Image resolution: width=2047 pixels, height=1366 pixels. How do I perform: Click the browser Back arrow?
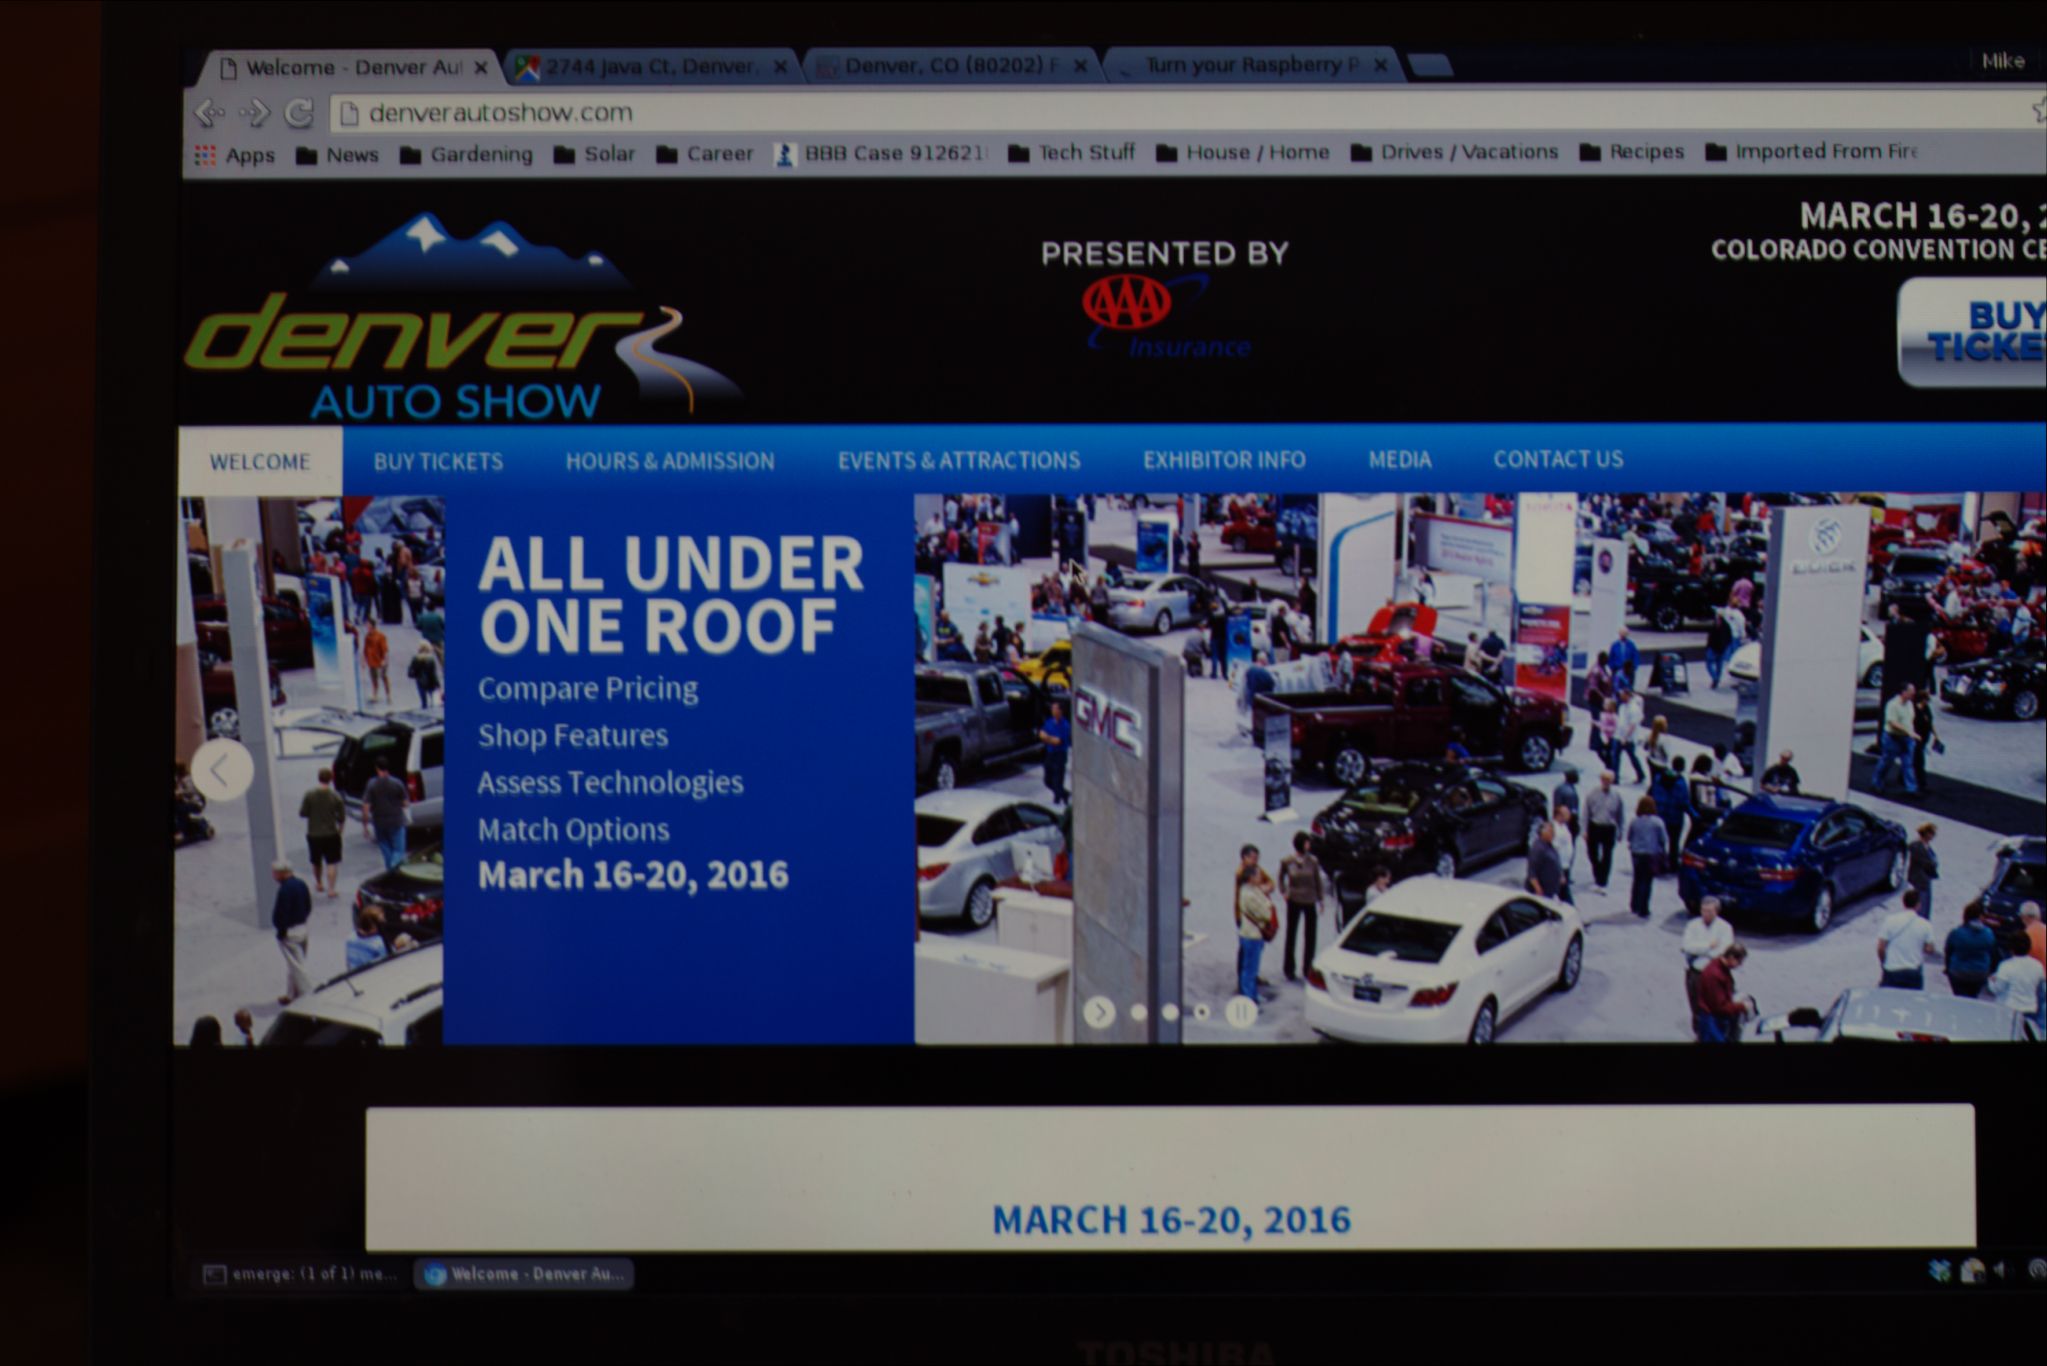209,113
